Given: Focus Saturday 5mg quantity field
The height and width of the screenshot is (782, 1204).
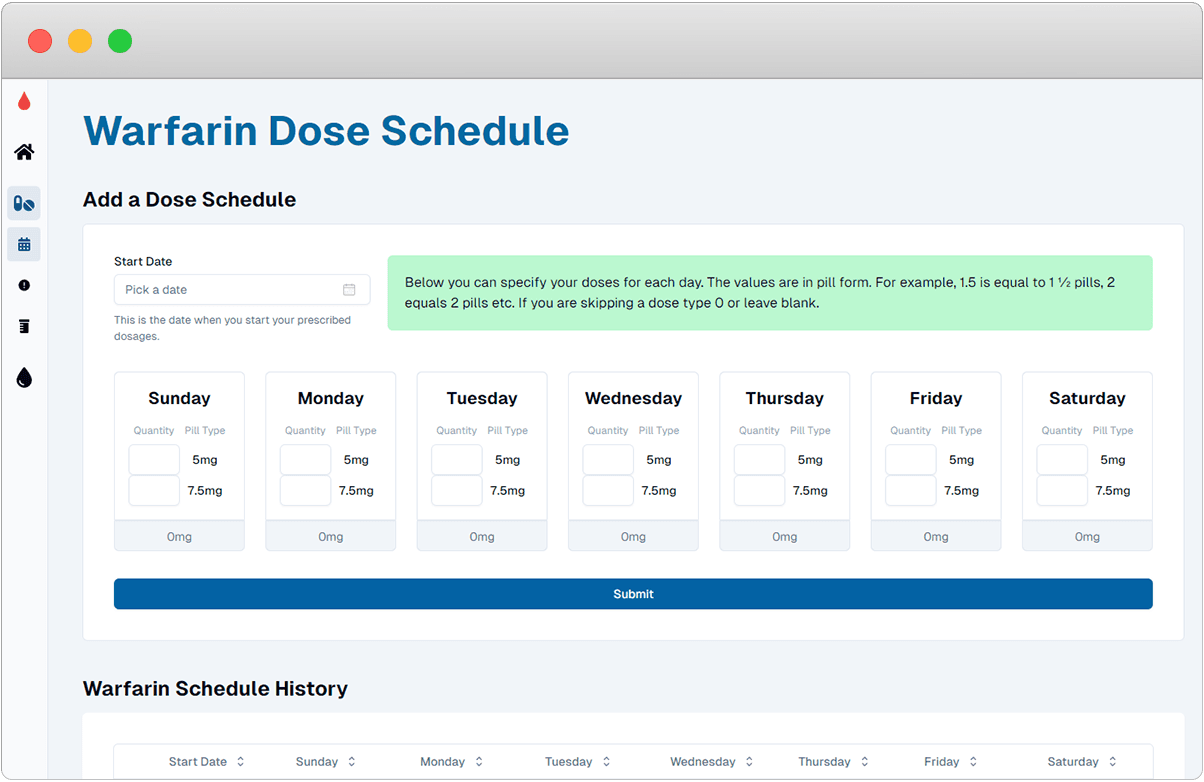Looking at the screenshot, I should tap(1062, 460).
